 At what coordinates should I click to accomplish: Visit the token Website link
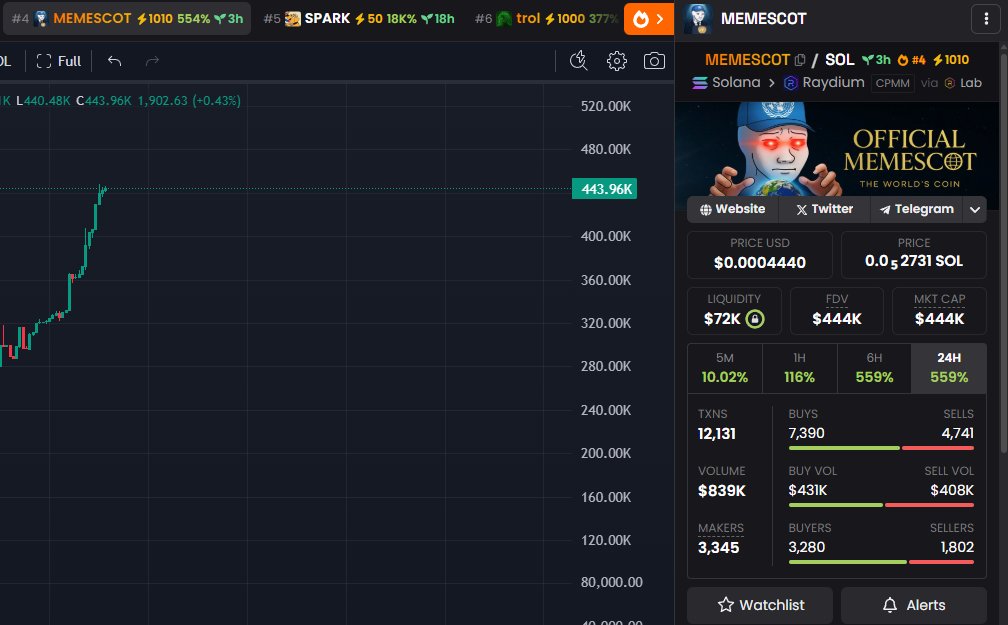click(x=733, y=210)
